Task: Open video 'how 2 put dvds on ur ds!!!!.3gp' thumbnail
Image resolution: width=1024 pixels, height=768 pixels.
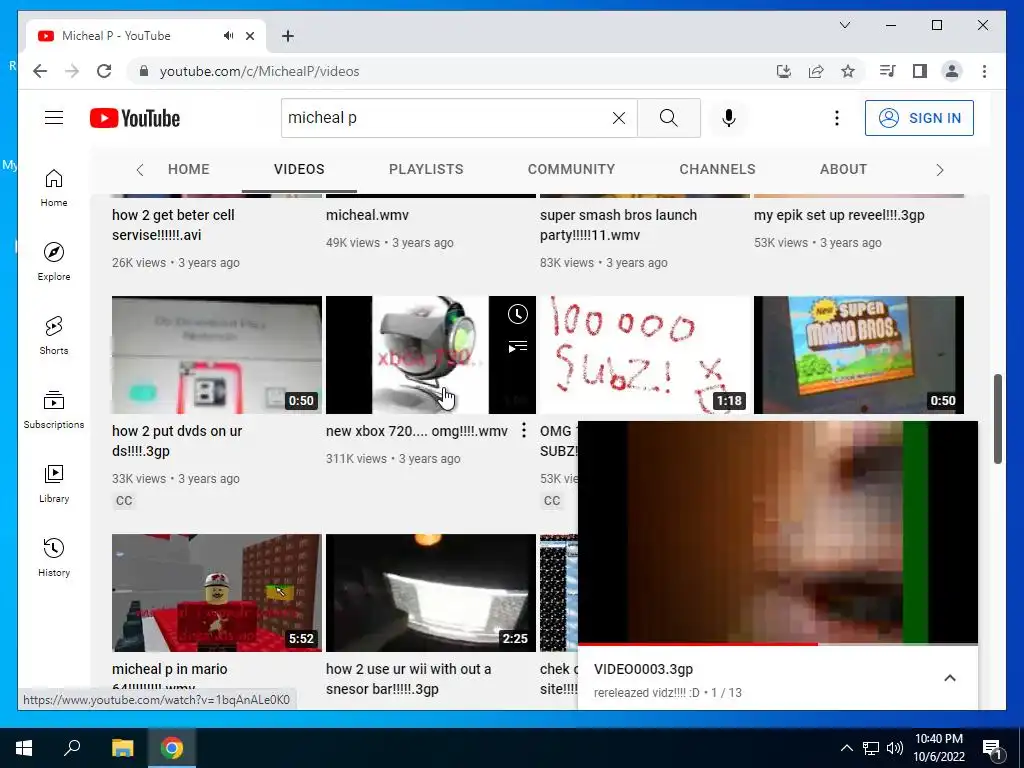Action: pyautogui.click(x=217, y=355)
